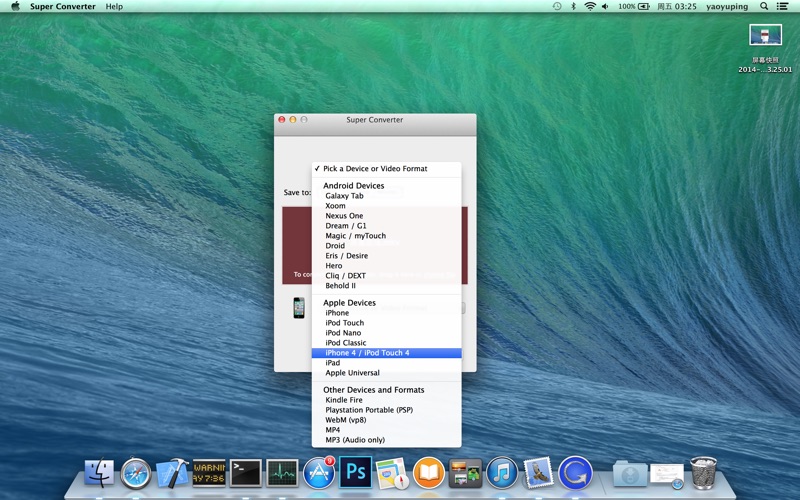Open the Super Converter app menu

(x=63, y=7)
